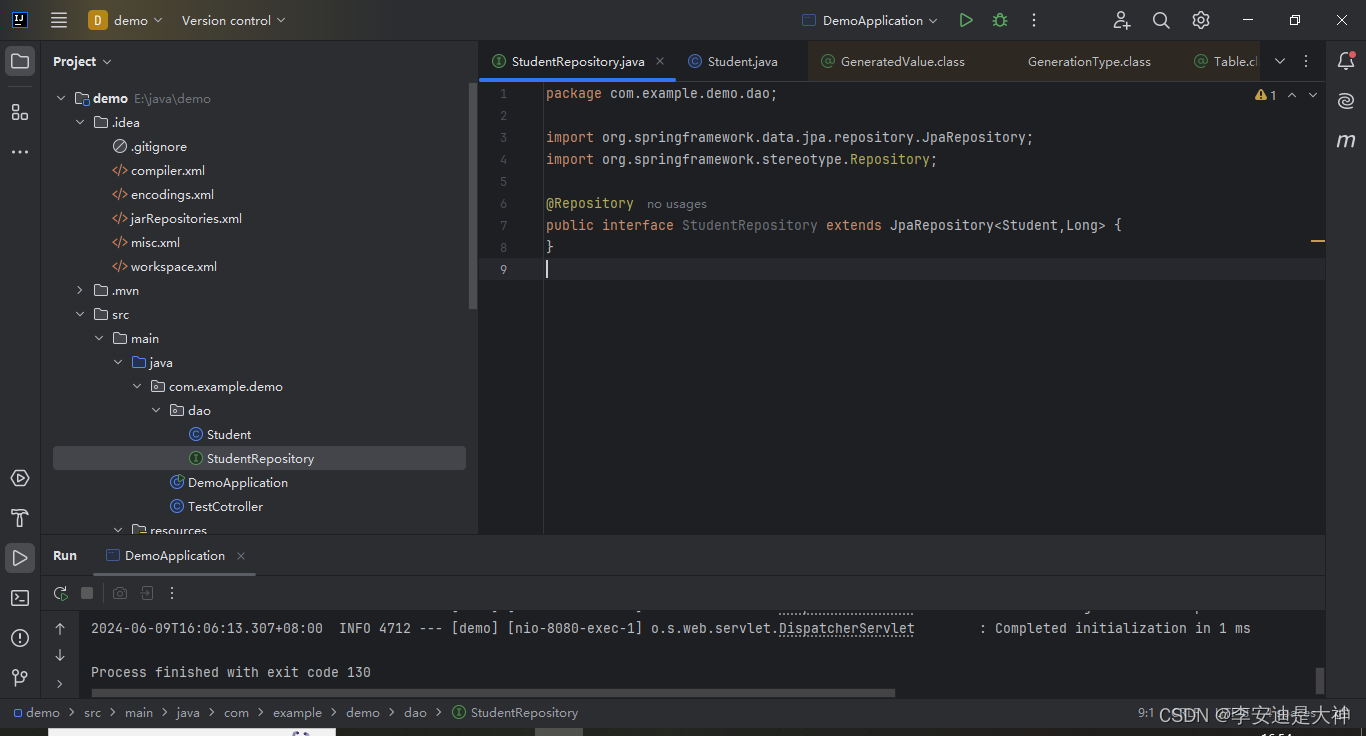Screen dimensions: 1366x736
Task: Open the Build hammer tool window
Action: [x=20, y=518]
